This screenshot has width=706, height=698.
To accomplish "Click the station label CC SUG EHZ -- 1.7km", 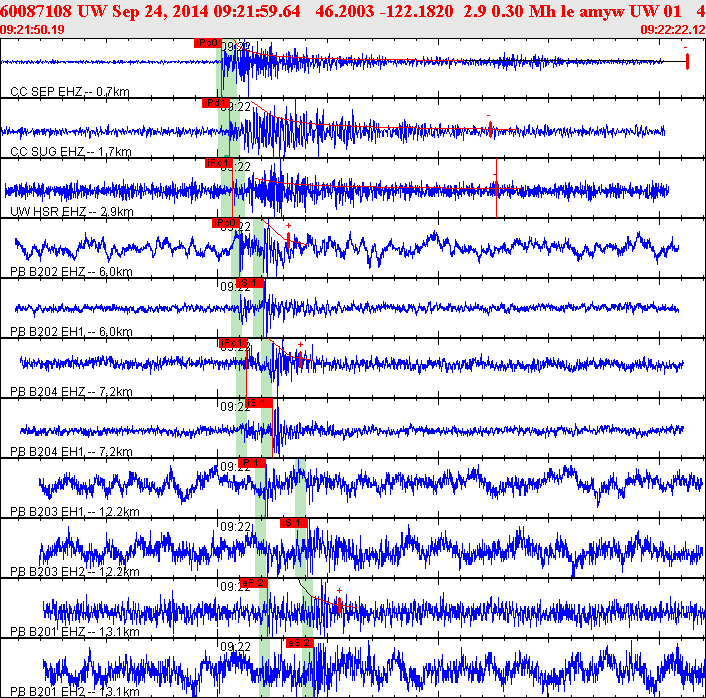I will [71, 152].
